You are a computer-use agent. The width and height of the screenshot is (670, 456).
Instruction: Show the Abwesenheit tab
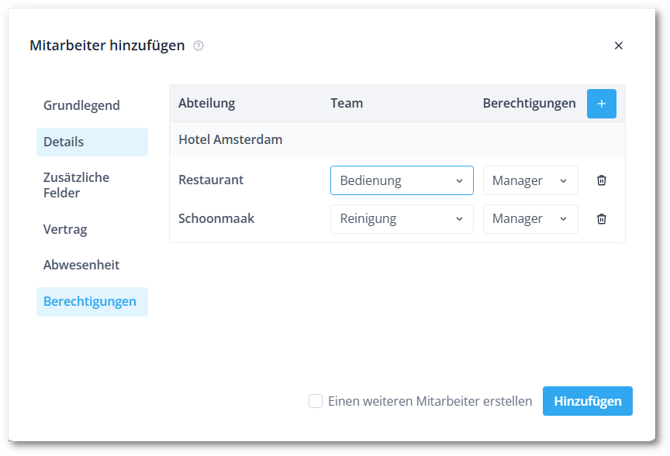[x=81, y=266]
